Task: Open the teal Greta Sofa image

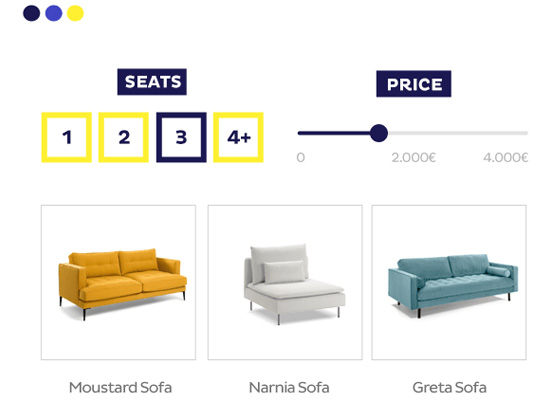Action: [449, 282]
